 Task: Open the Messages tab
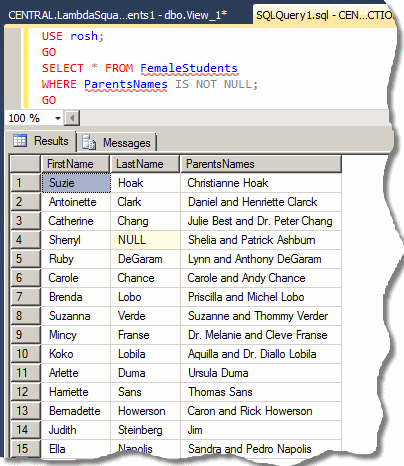[x=117, y=143]
